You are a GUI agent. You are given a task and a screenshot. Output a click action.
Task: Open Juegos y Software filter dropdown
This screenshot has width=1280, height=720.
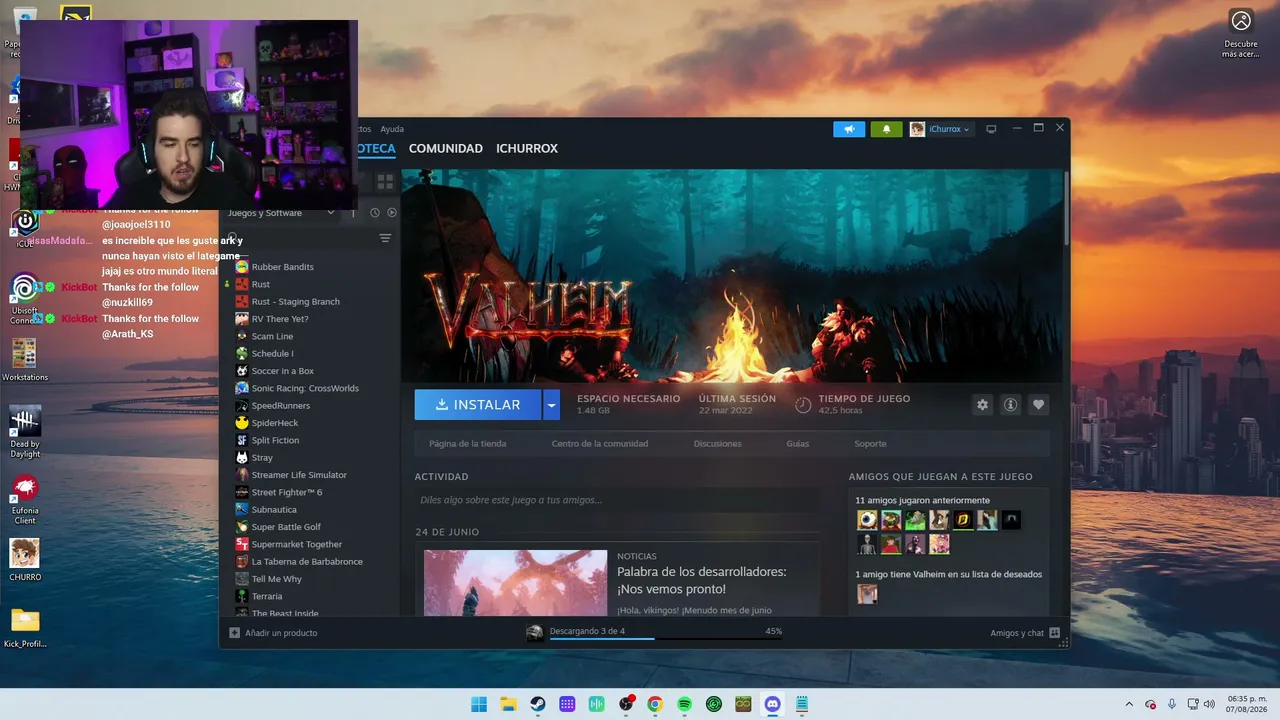pos(280,213)
